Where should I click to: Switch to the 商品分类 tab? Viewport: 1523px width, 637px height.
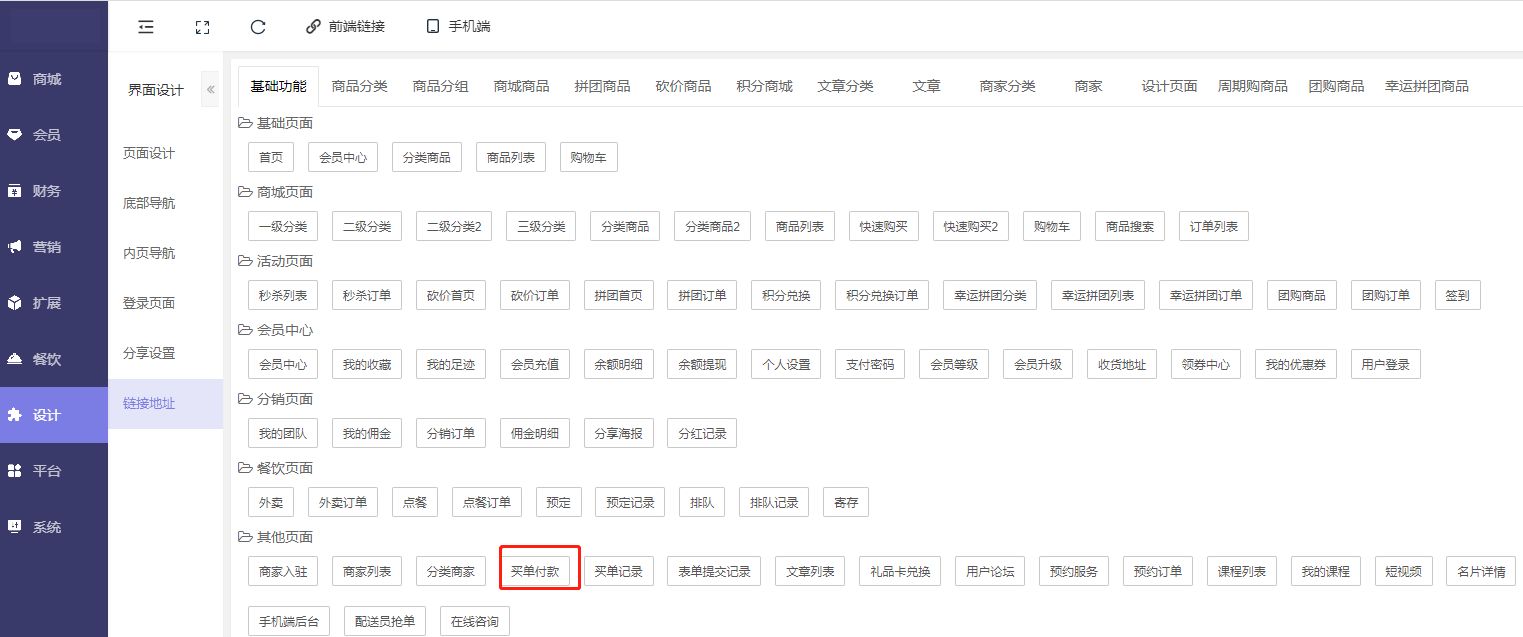pos(359,86)
